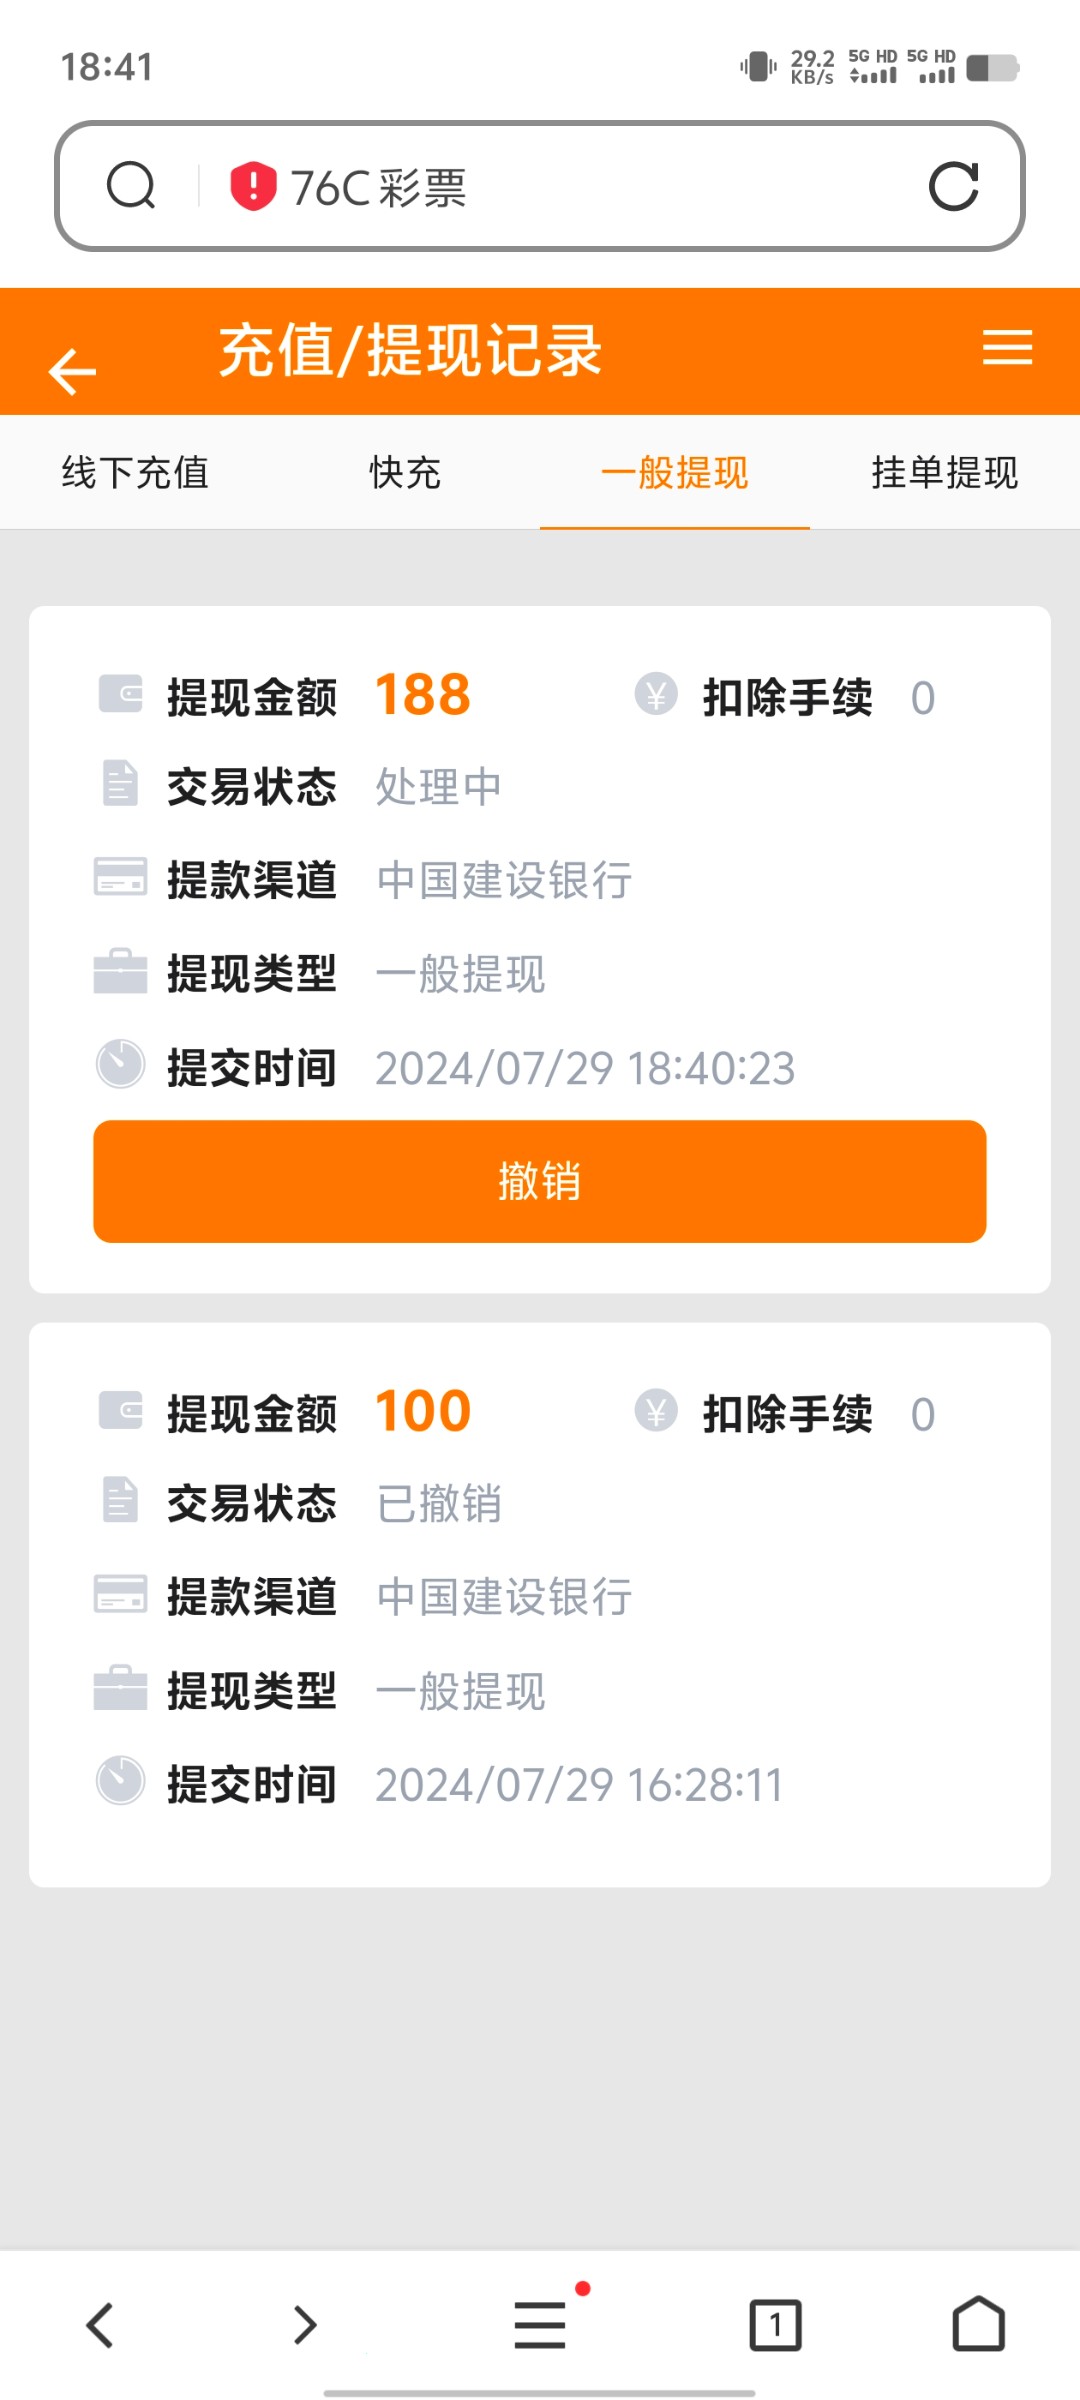1080x2400 pixels.
Task: Tap the search magnifier icon in address bar
Action: pos(131,186)
